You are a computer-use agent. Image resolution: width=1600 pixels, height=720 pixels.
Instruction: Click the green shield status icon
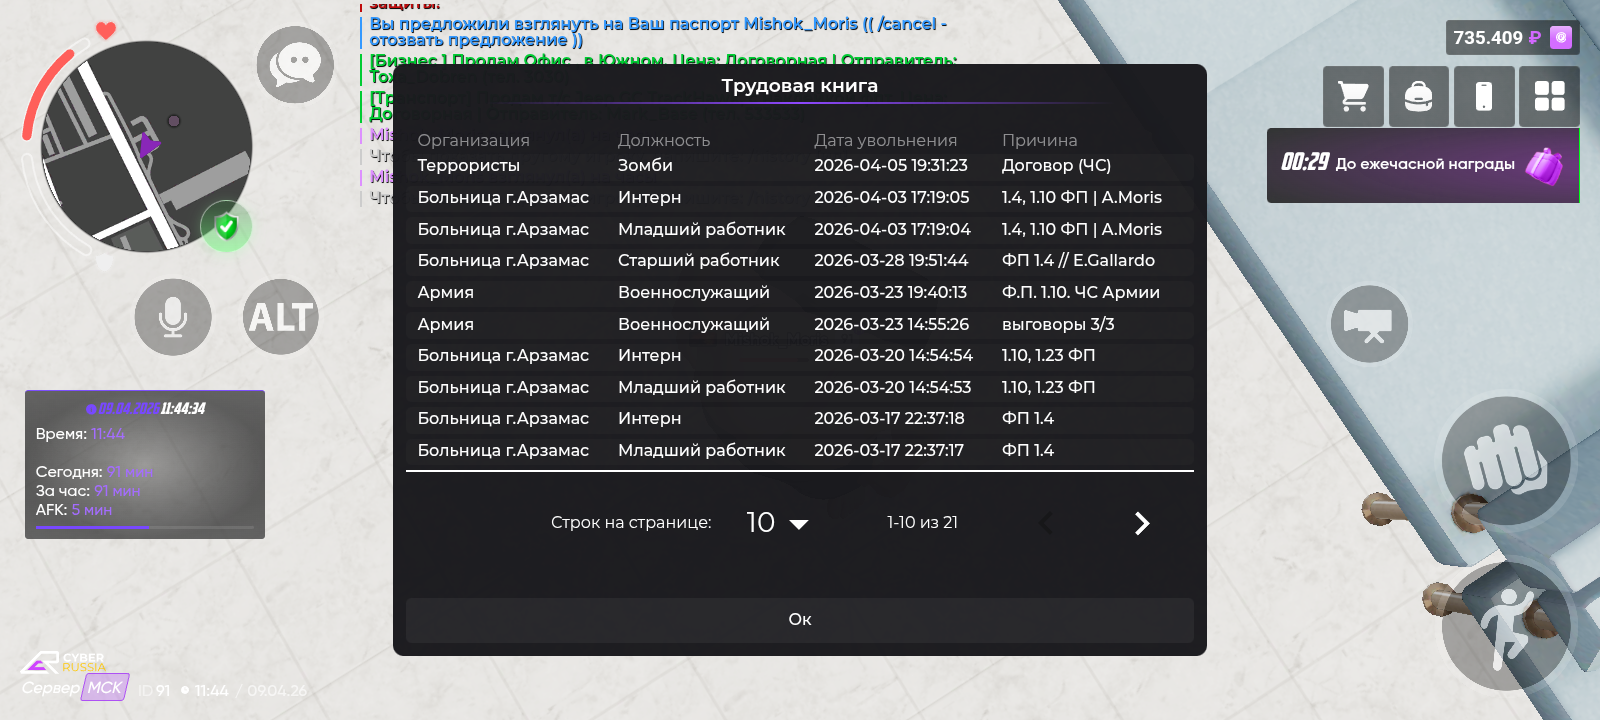tap(227, 227)
